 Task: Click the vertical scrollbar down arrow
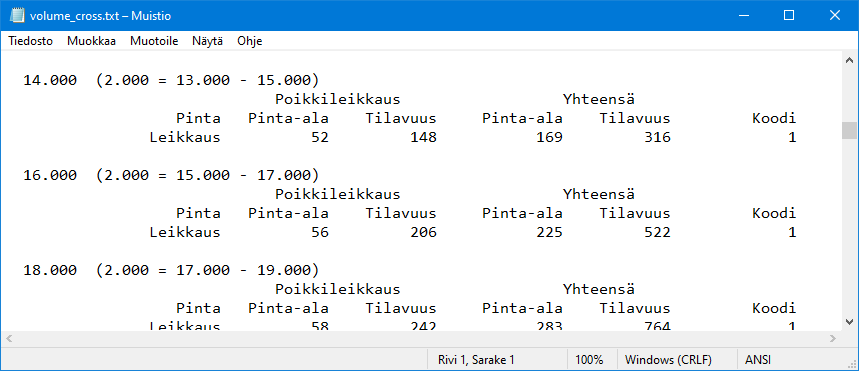[x=849, y=322]
